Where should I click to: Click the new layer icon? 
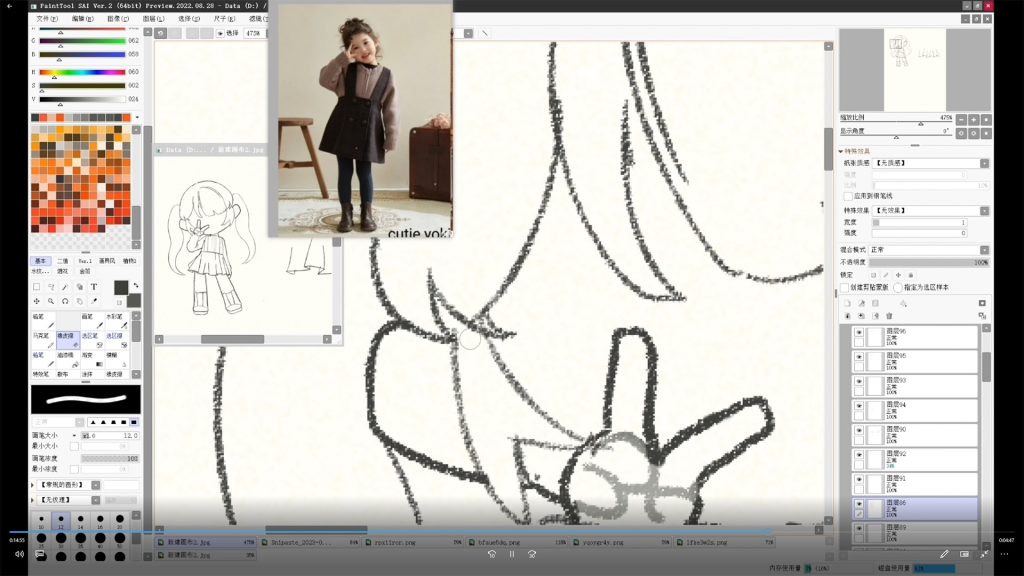pyautogui.click(x=846, y=303)
